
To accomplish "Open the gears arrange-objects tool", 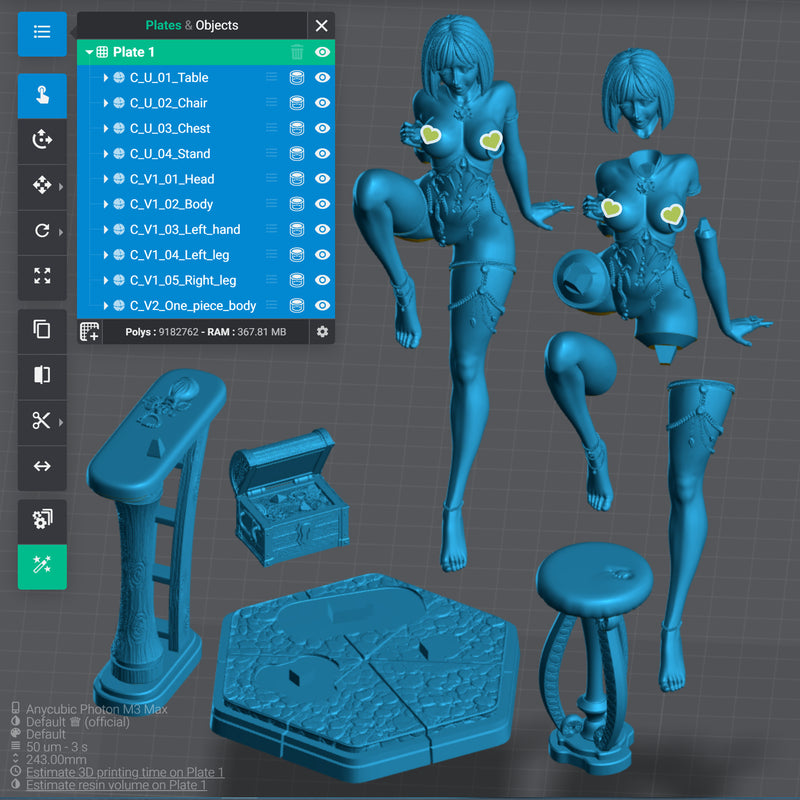I will (x=42, y=520).
